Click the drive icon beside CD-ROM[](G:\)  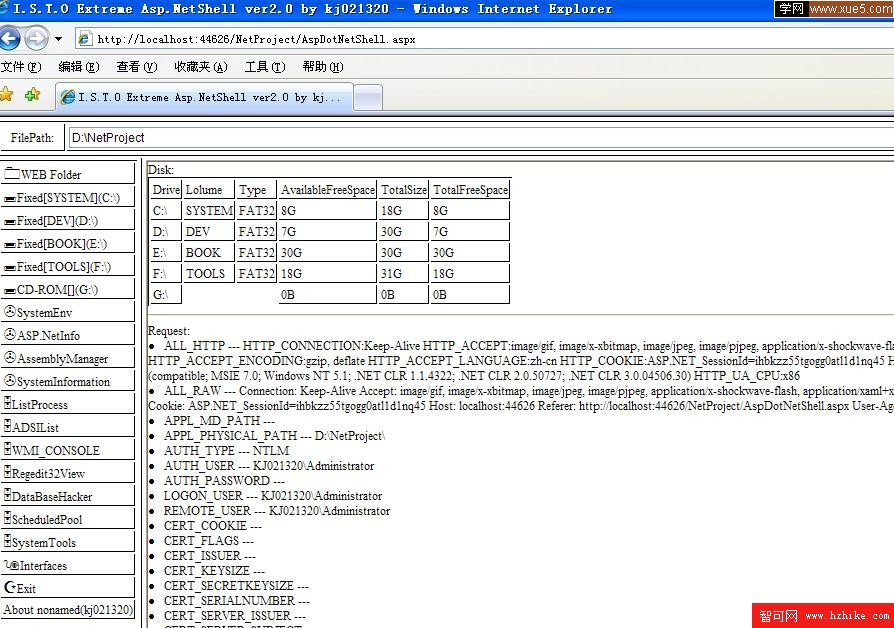[x=10, y=291]
